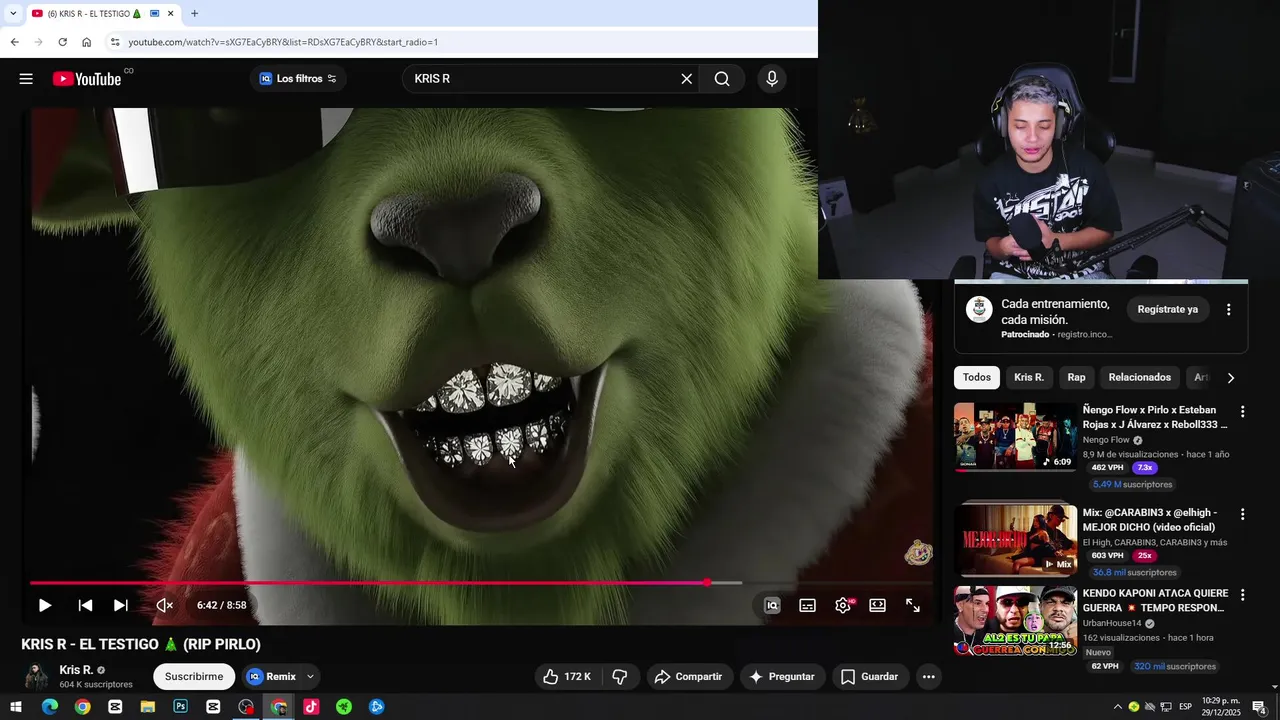Run search with the magnifier button

tap(722, 79)
